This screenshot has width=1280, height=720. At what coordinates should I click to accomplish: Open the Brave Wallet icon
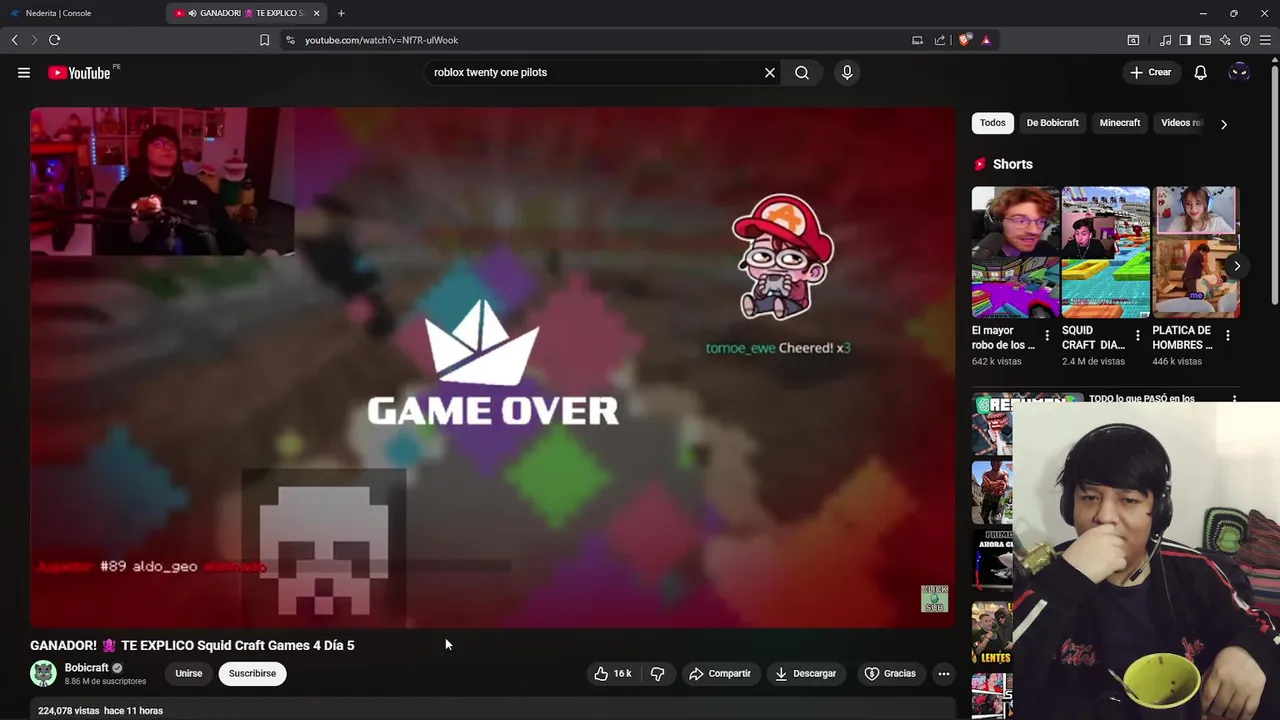(x=1205, y=40)
